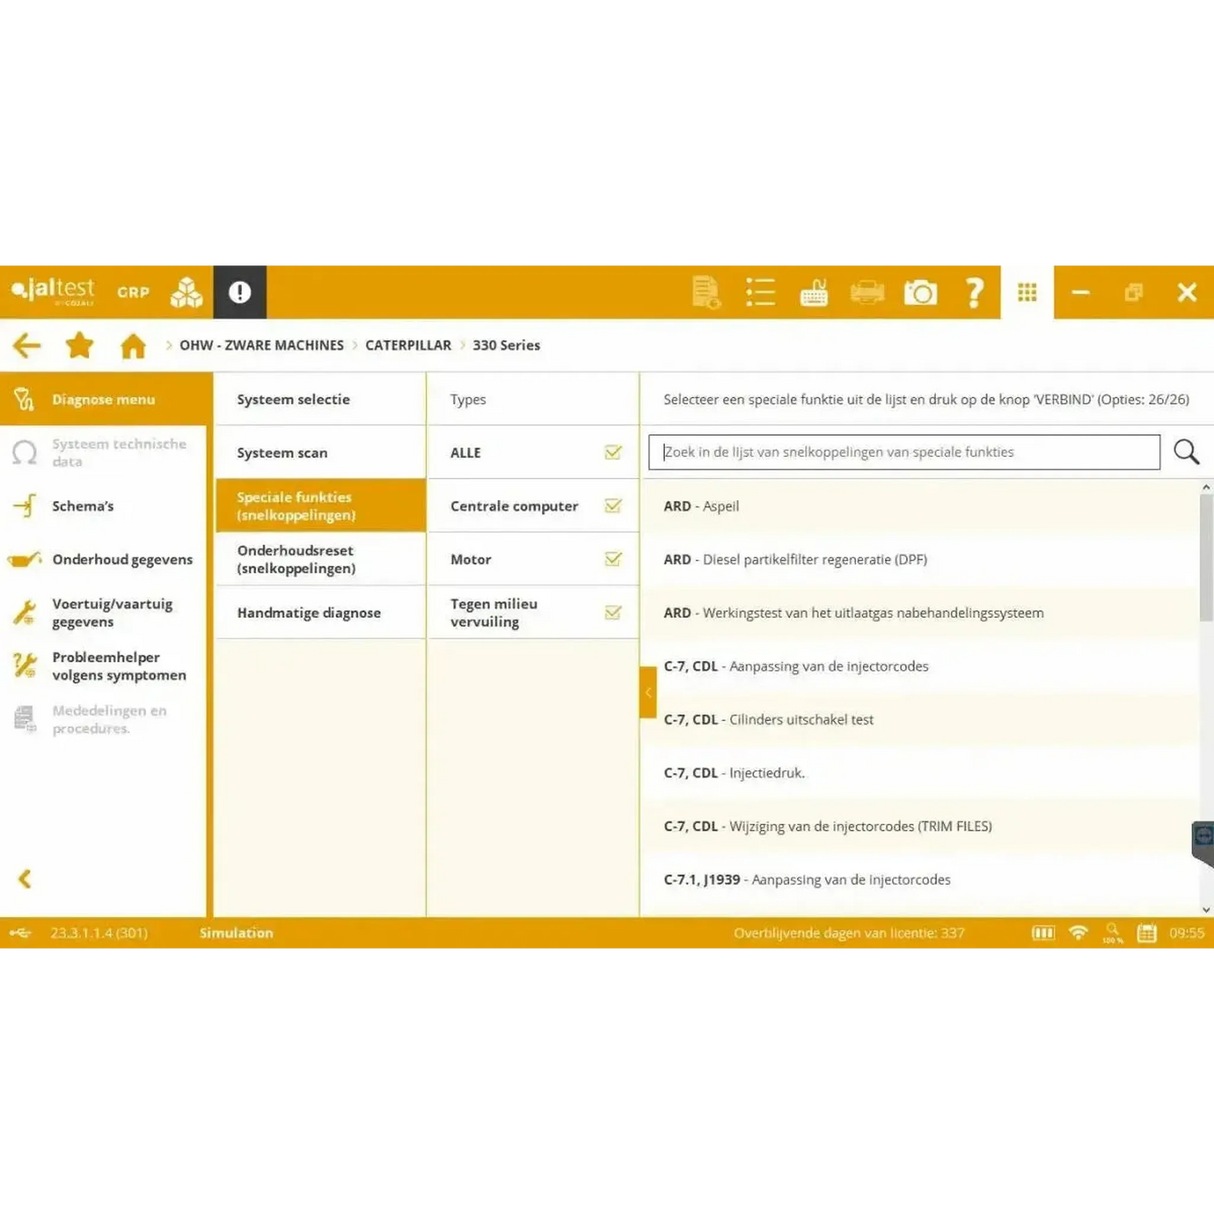Screen dimensions: 1214x1214
Task: Toggle the Motor type checkbox
Action: pyautogui.click(x=613, y=559)
